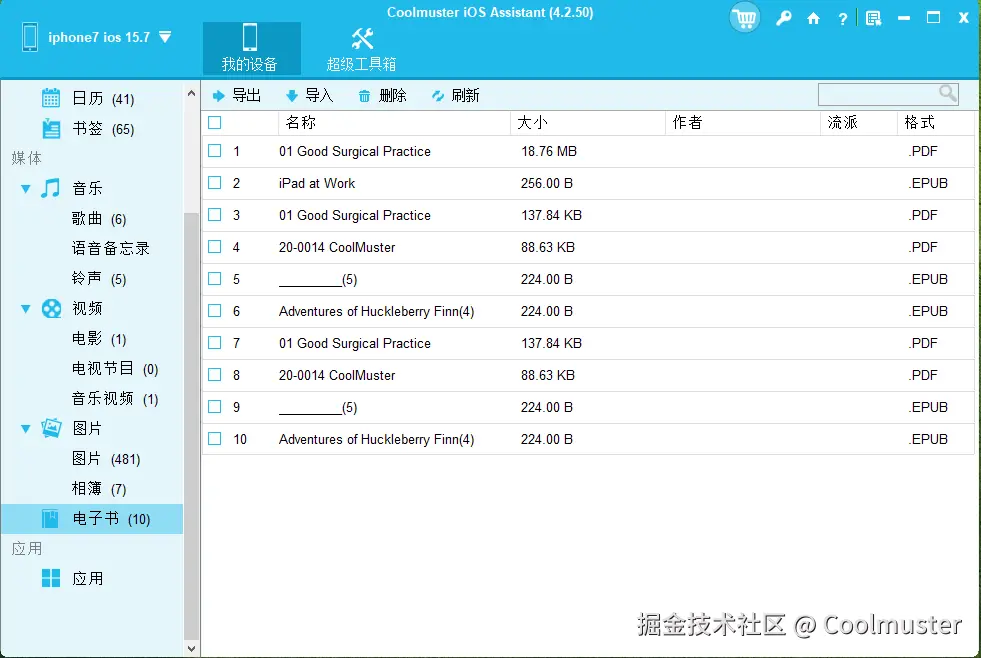Select 电子书 (10) category
This screenshot has height=658, width=981.
coord(93,519)
